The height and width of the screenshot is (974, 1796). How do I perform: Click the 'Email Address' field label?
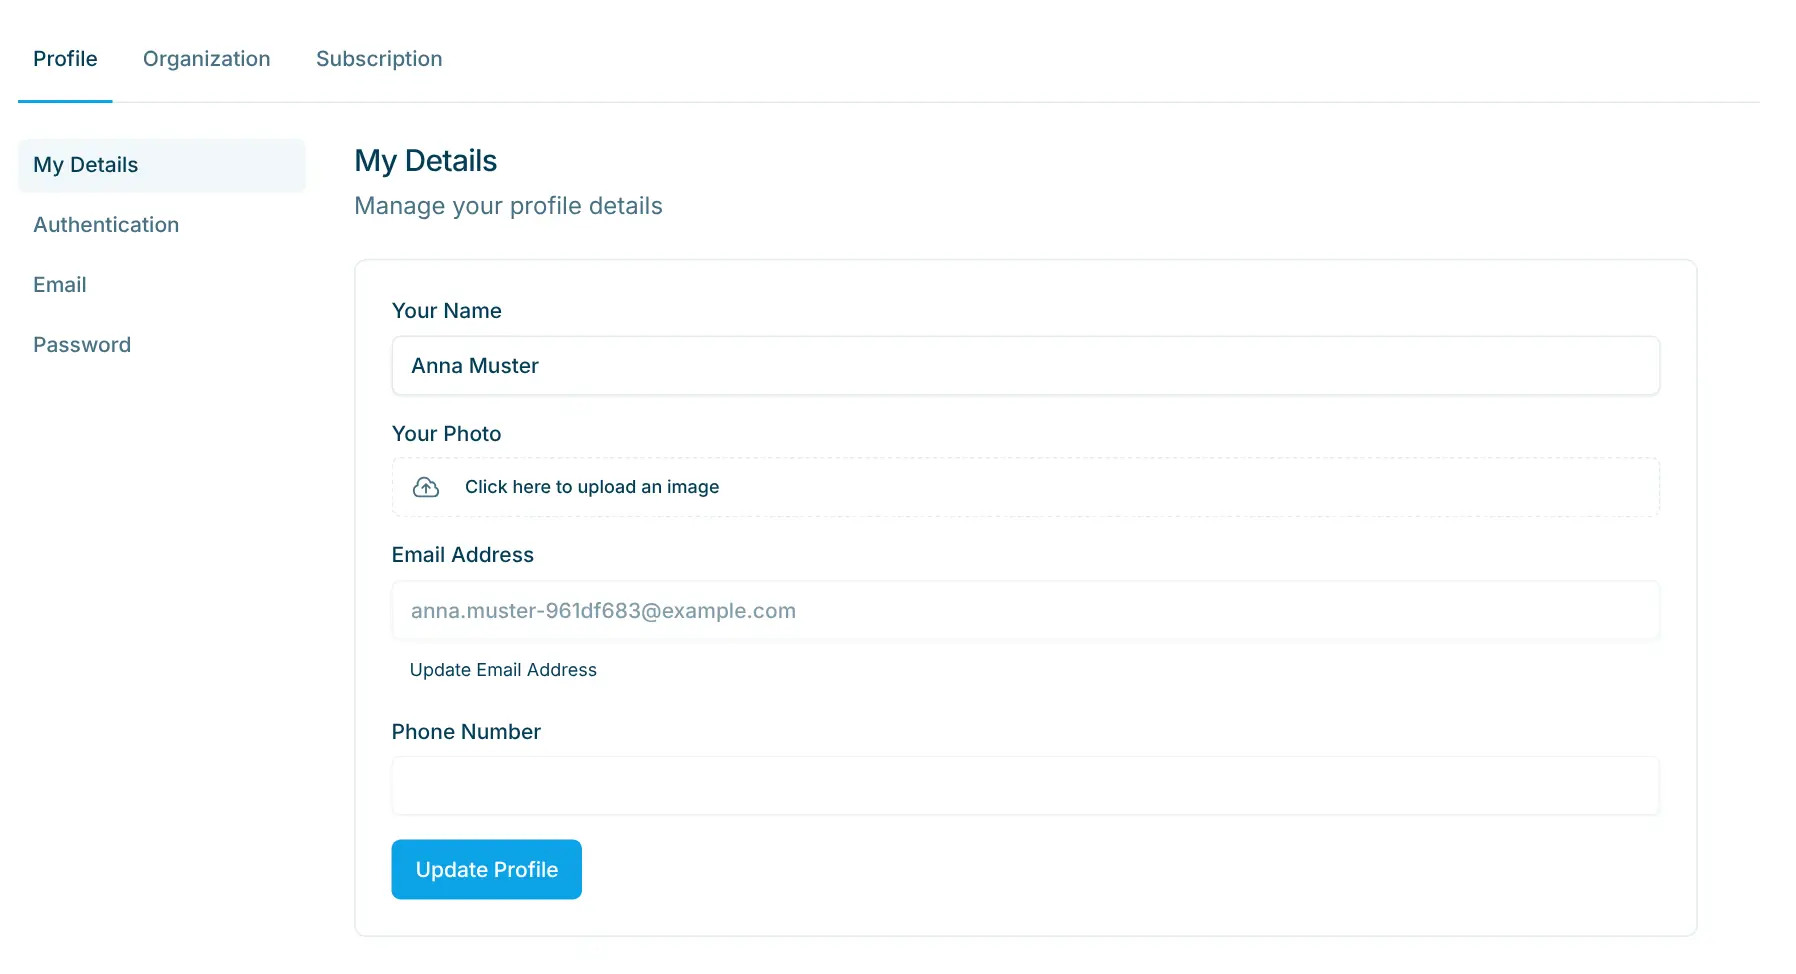coord(463,555)
